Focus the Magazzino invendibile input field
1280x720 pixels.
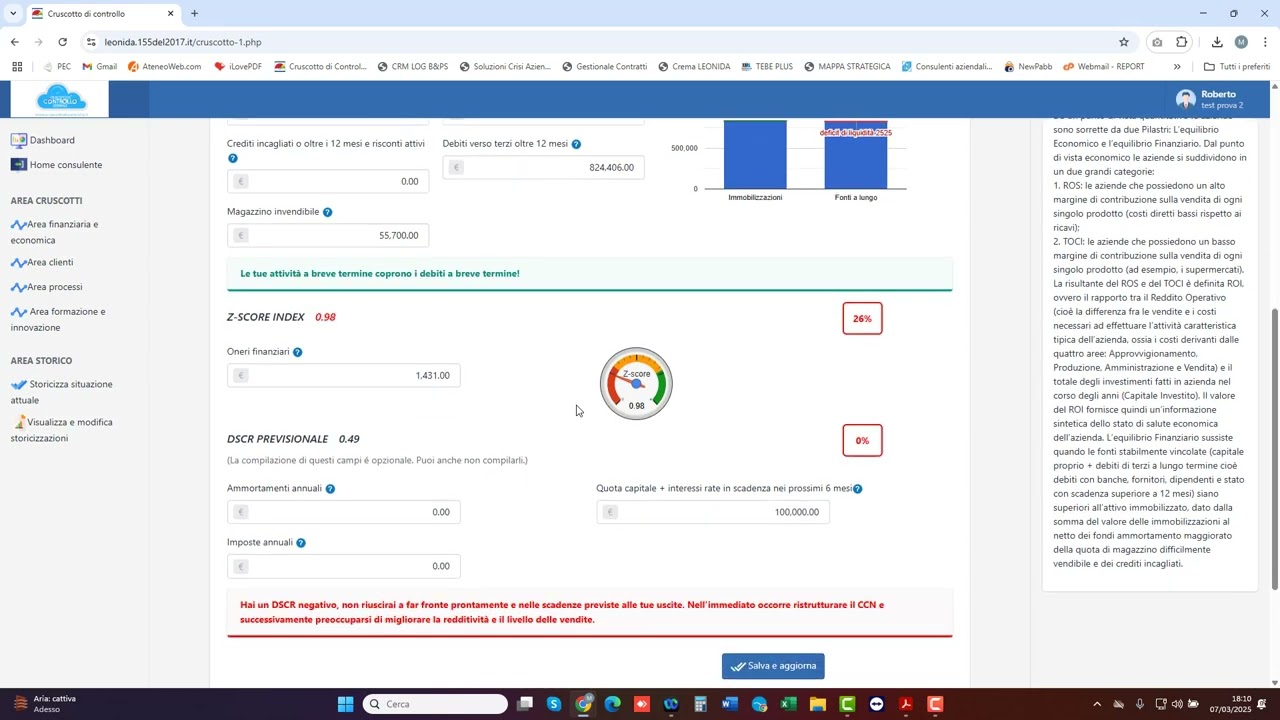(x=328, y=236)
